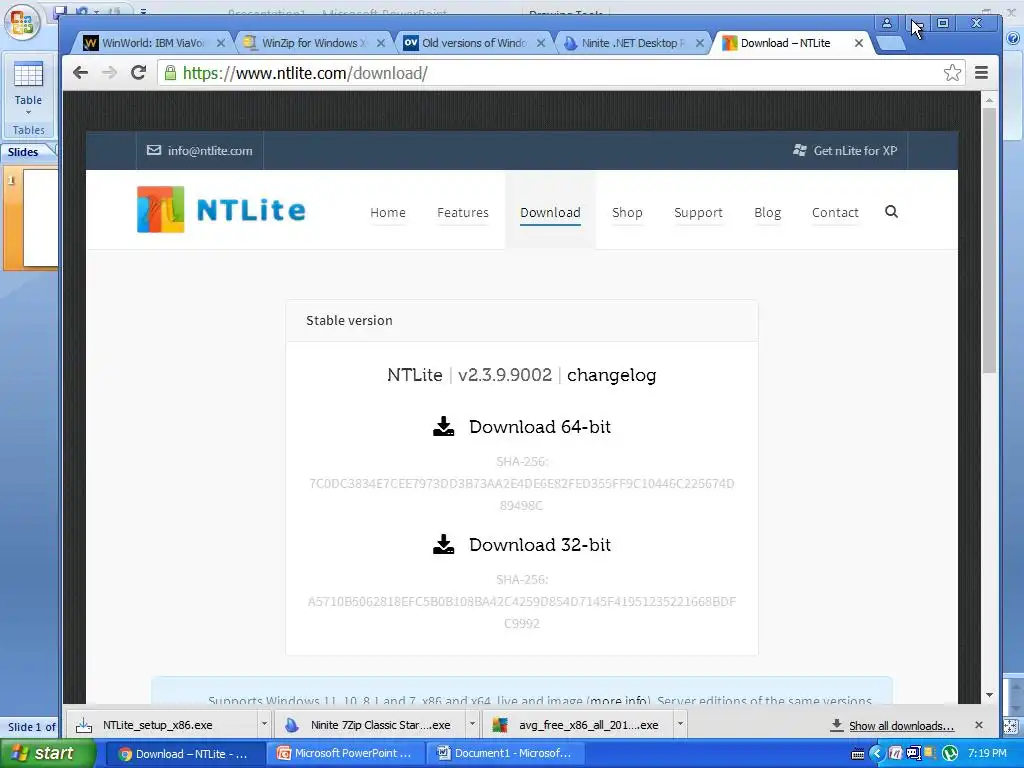Click the Ninite 7Zip download icon
The height and width of the screenshot is (768, 1024).
pyautogui.click(x=291, y=725)
